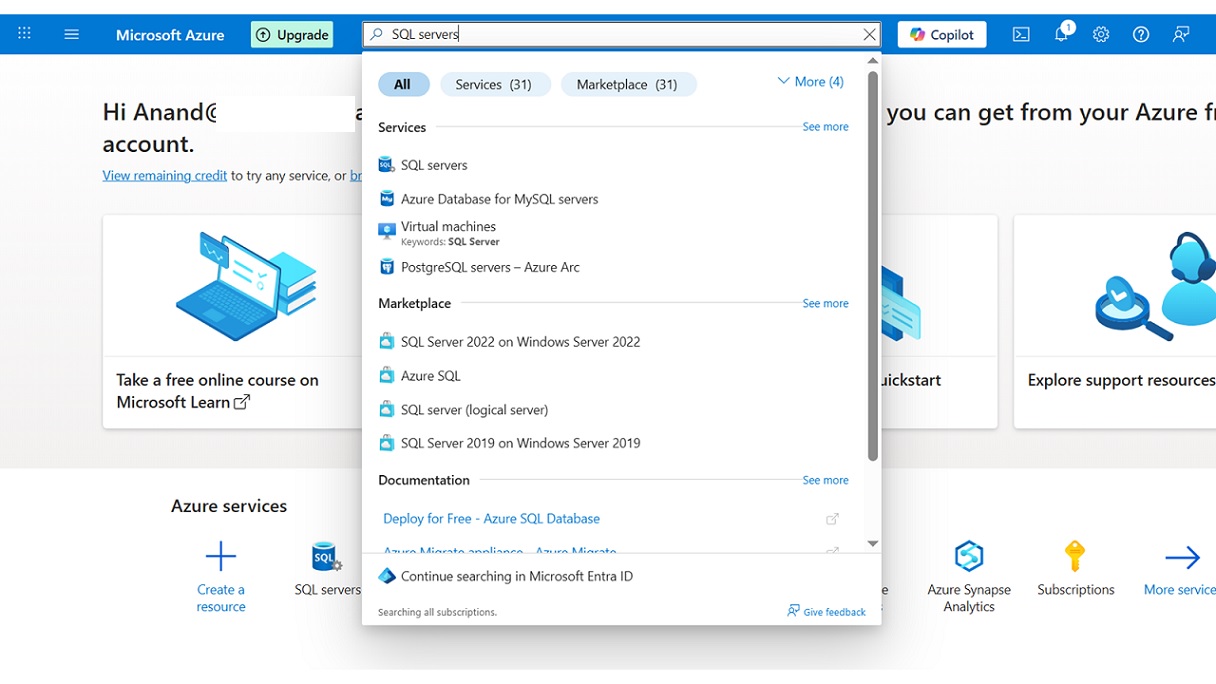Open Cloud Shell from the top bar
1216x684 pixels.
point(1021,34)
